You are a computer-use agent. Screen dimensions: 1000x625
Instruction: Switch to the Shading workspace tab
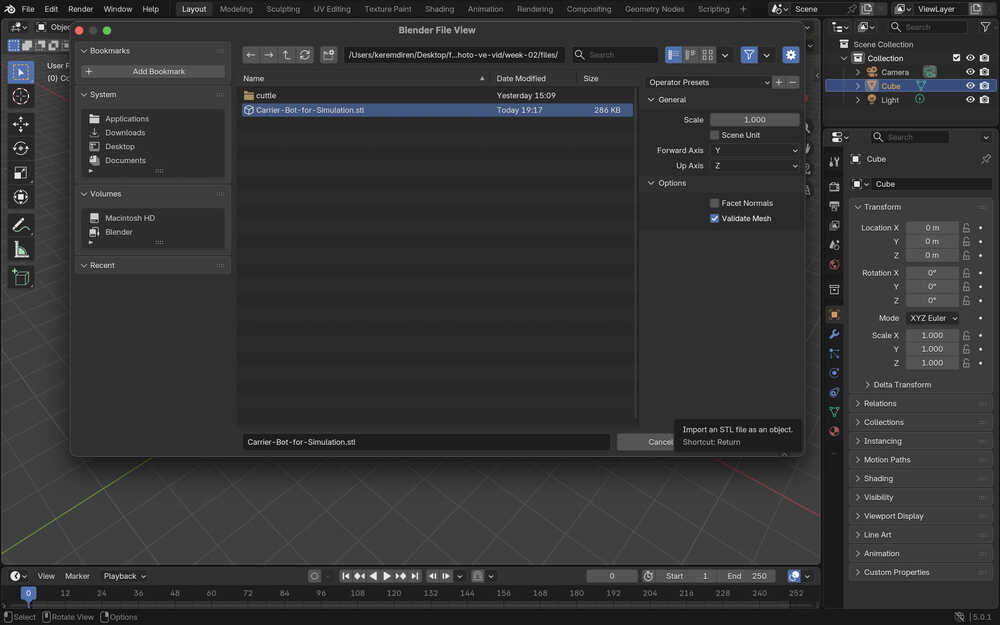(x=439, y=9)
